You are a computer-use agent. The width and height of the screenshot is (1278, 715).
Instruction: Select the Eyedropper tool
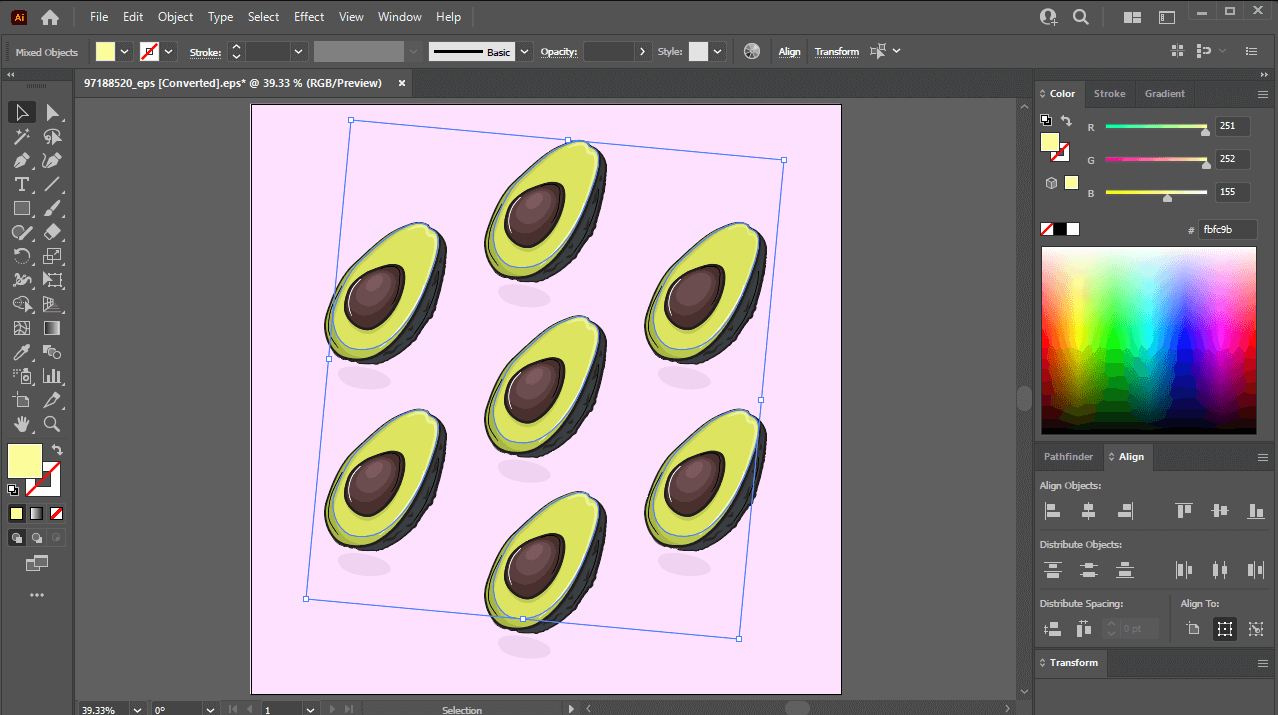coord(22,352)
